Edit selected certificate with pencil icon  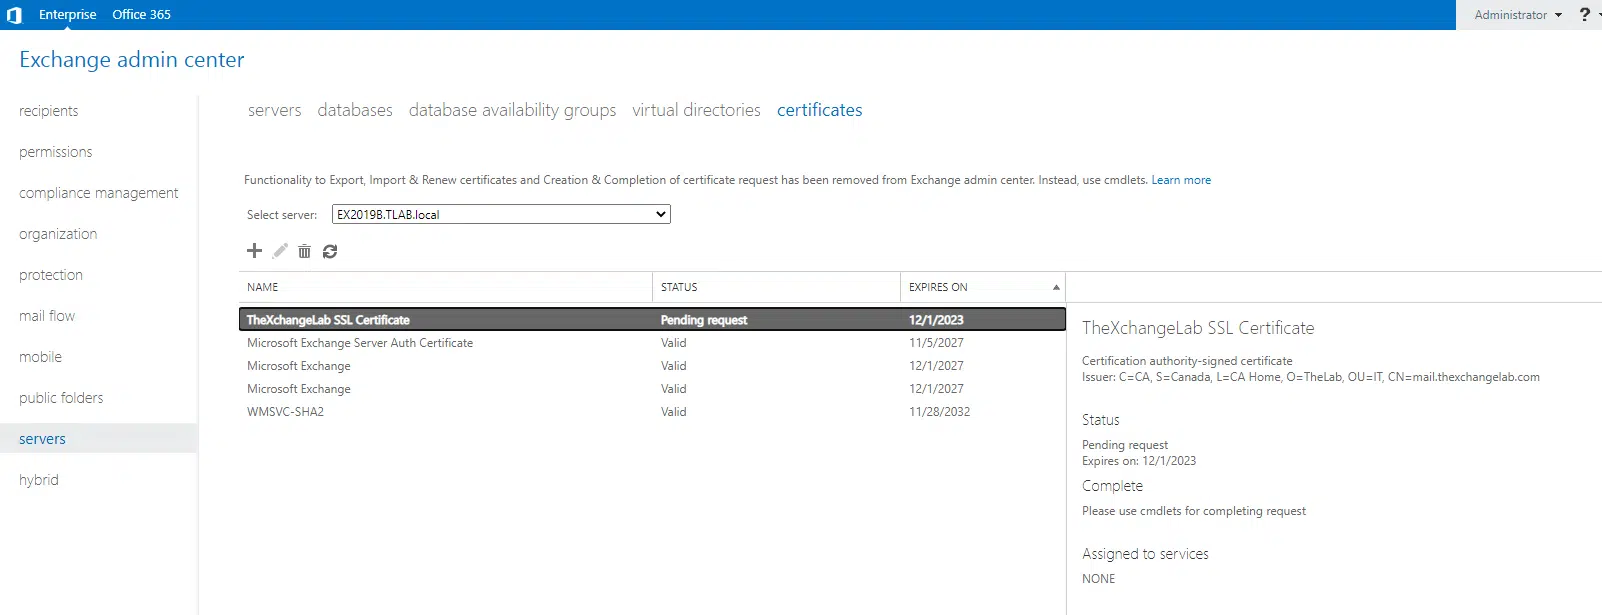pyautogui.click(x=280, y=251)
